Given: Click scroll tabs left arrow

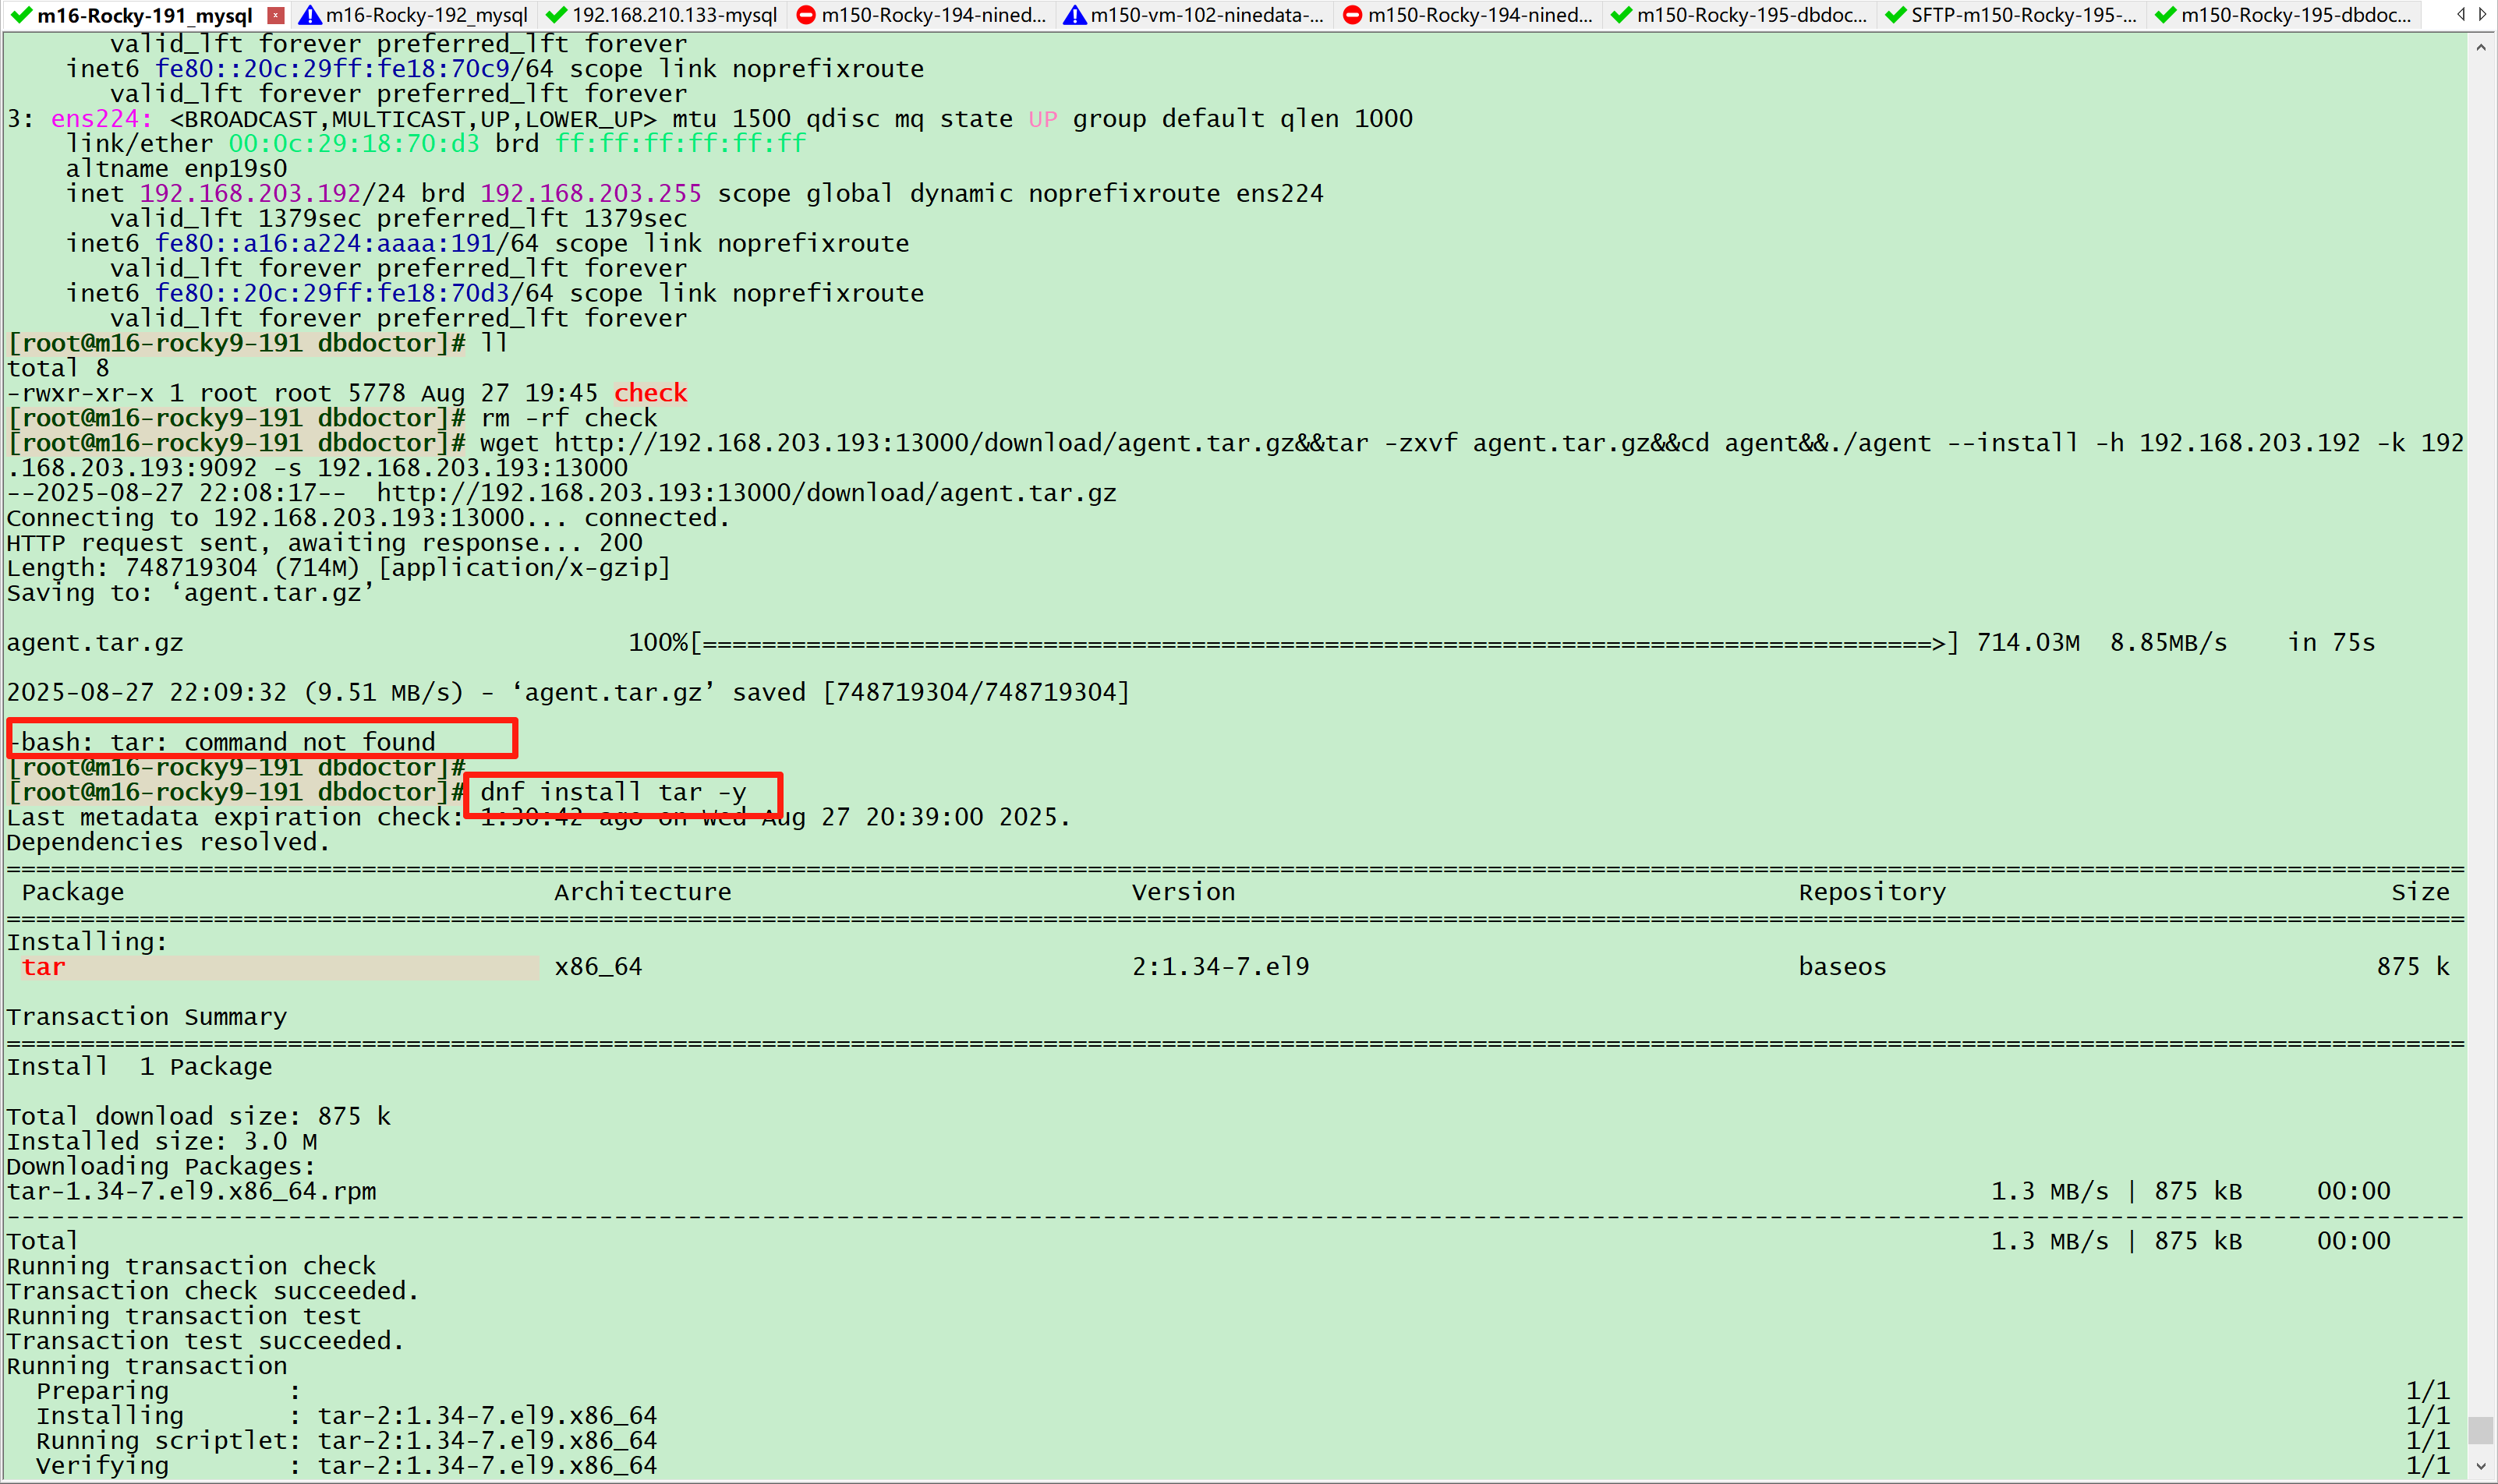Looking at the screenshot, I should point(2461,14).
